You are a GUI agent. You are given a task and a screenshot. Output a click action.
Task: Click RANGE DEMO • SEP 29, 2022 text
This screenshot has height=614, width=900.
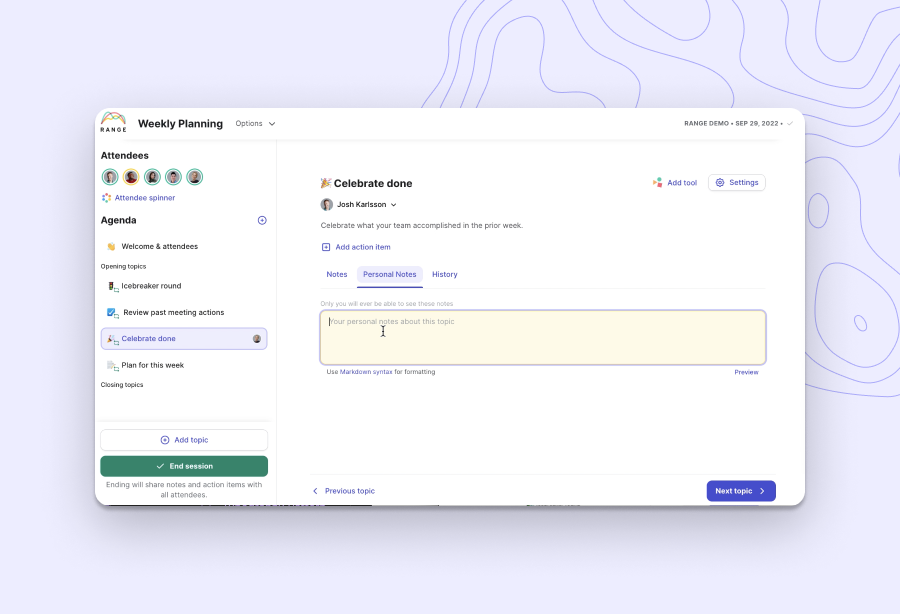click(731, 123)
